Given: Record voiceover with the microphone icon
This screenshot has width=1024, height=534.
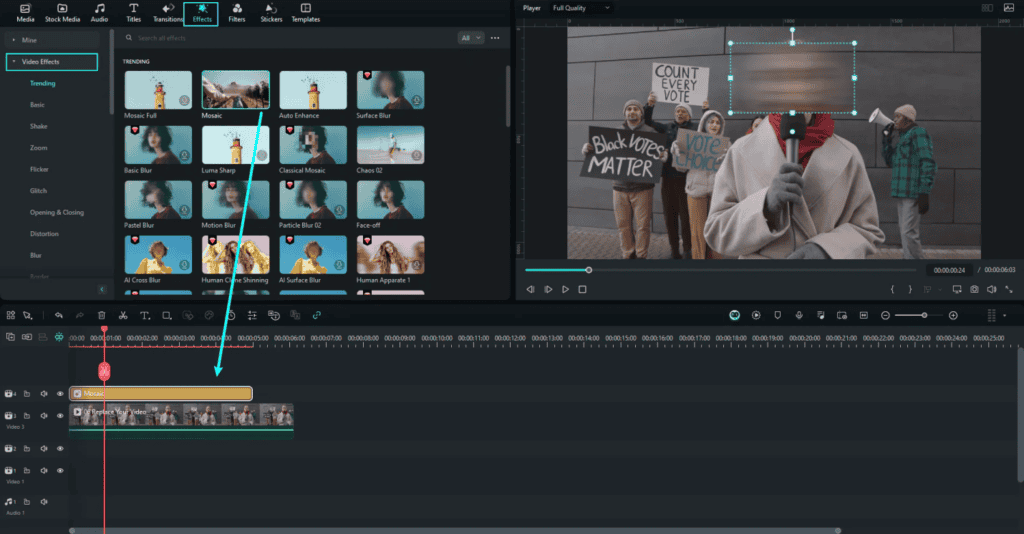Looking at the screenshot, I should click(x=799, y=315).
